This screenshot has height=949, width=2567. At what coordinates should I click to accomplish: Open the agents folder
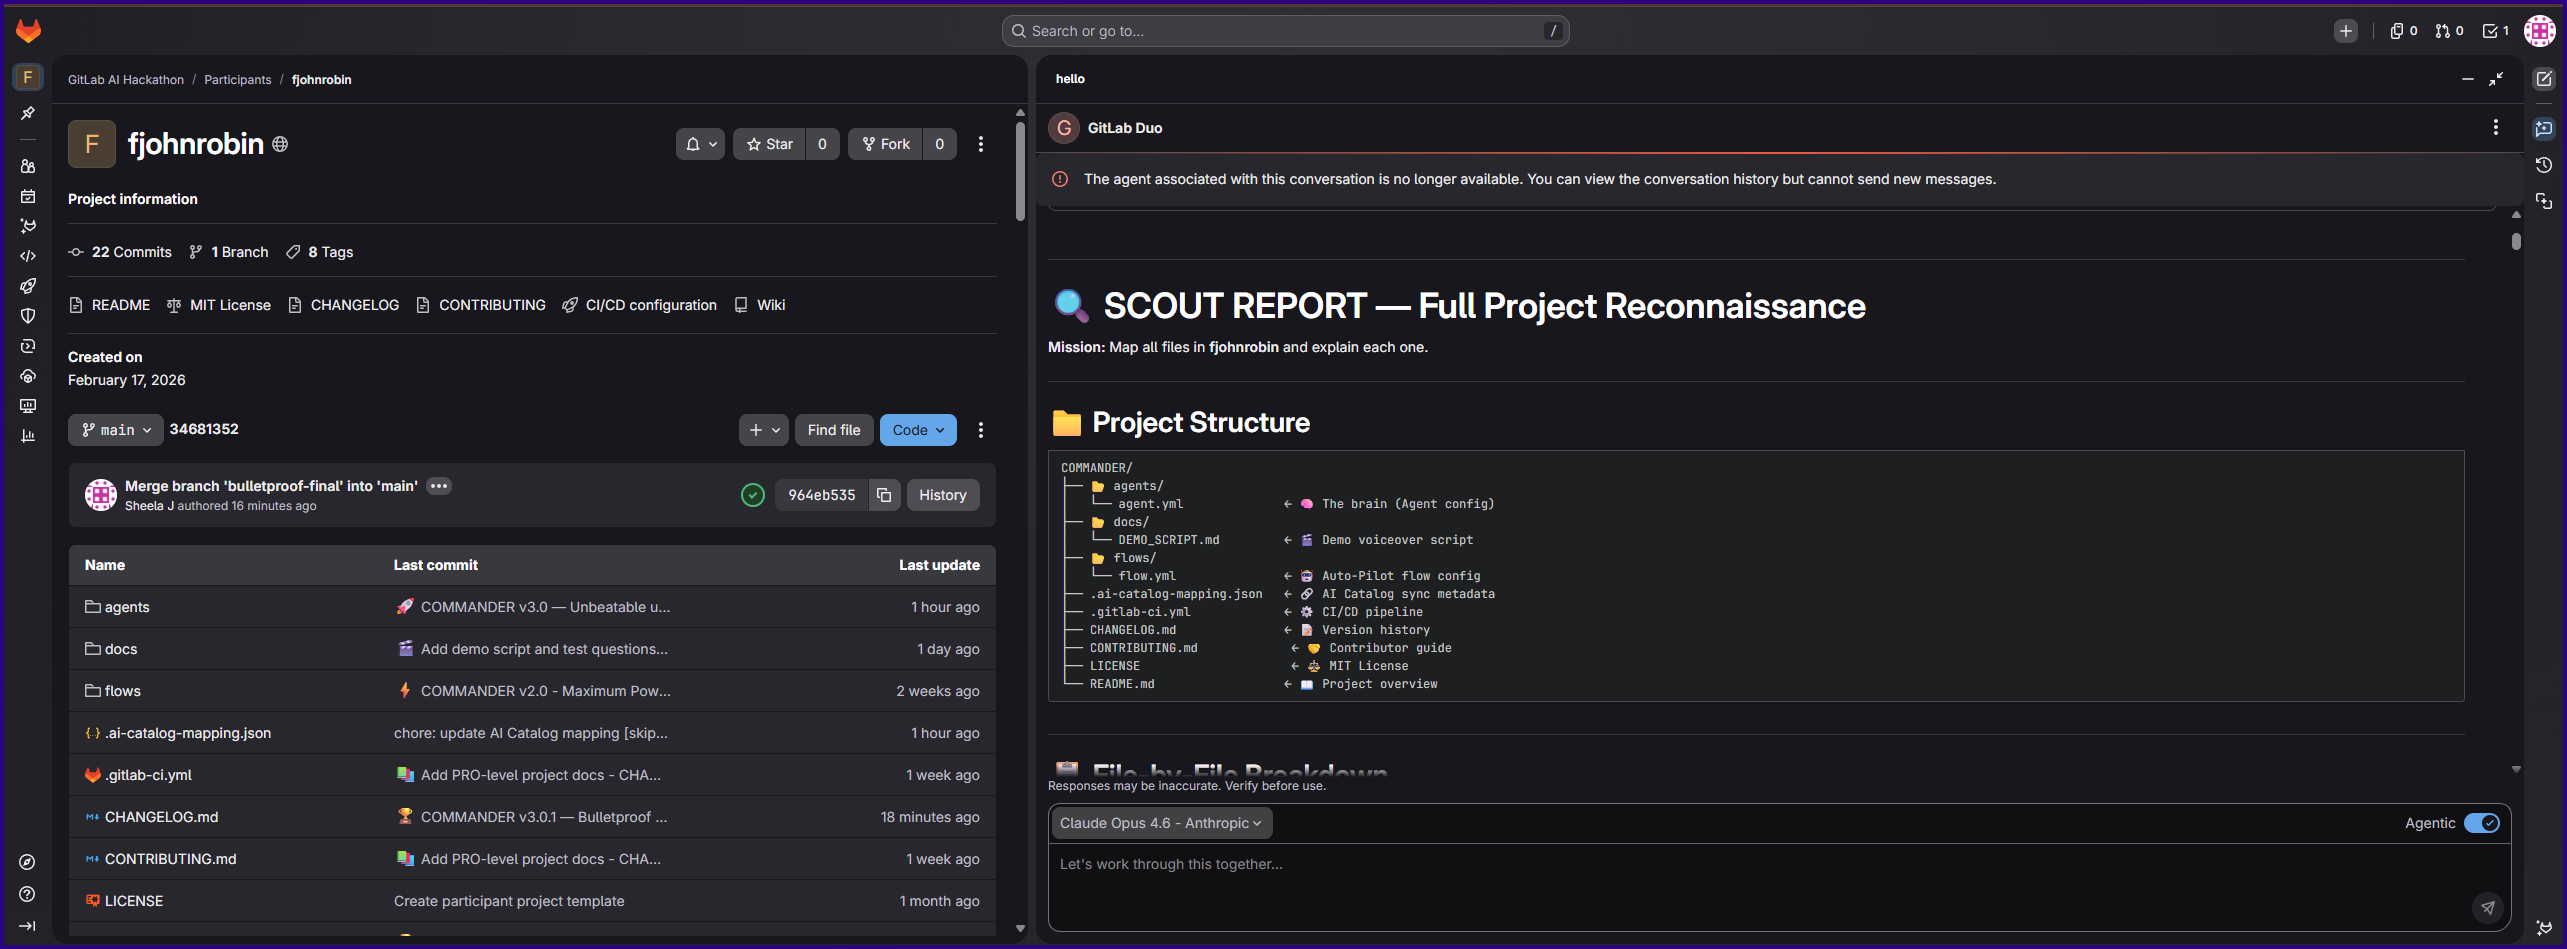[x=127, y=607]
